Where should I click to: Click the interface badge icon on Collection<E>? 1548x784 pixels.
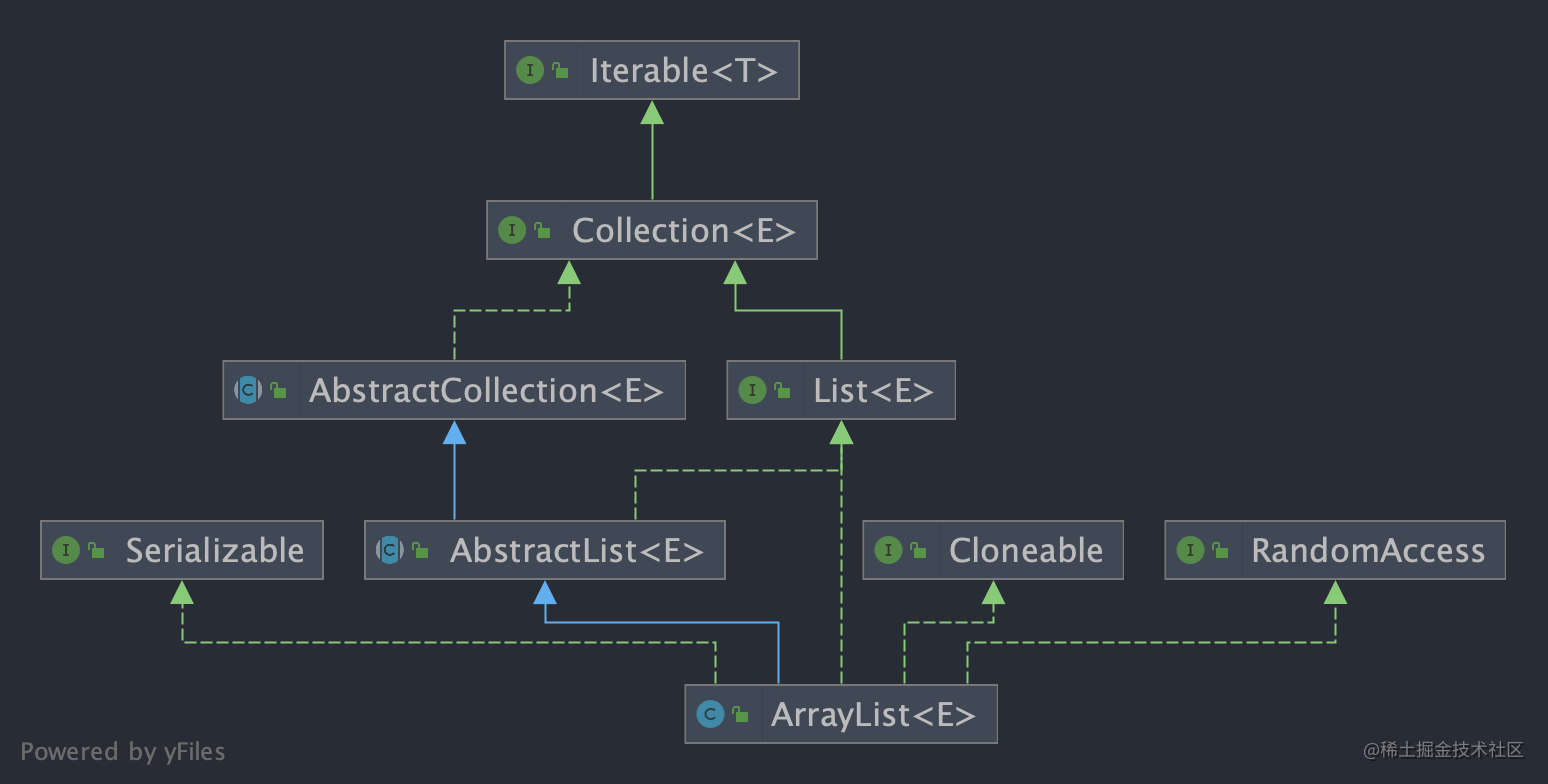pyautogui.click(x=513, y=230)
